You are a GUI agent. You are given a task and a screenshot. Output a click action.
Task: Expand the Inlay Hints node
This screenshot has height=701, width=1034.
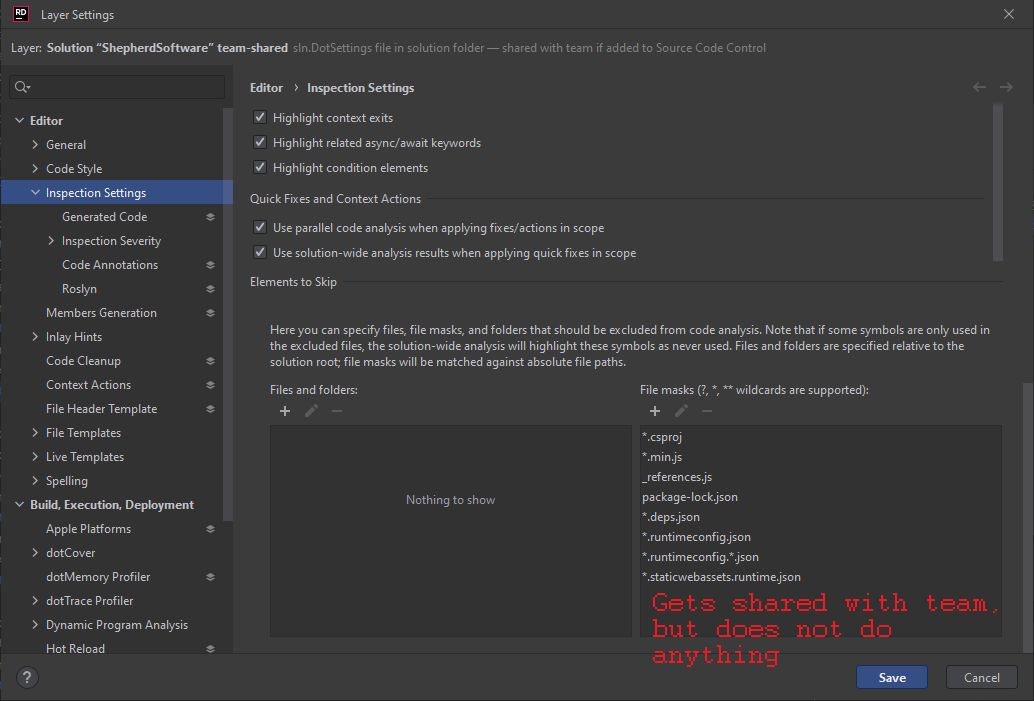35,337
